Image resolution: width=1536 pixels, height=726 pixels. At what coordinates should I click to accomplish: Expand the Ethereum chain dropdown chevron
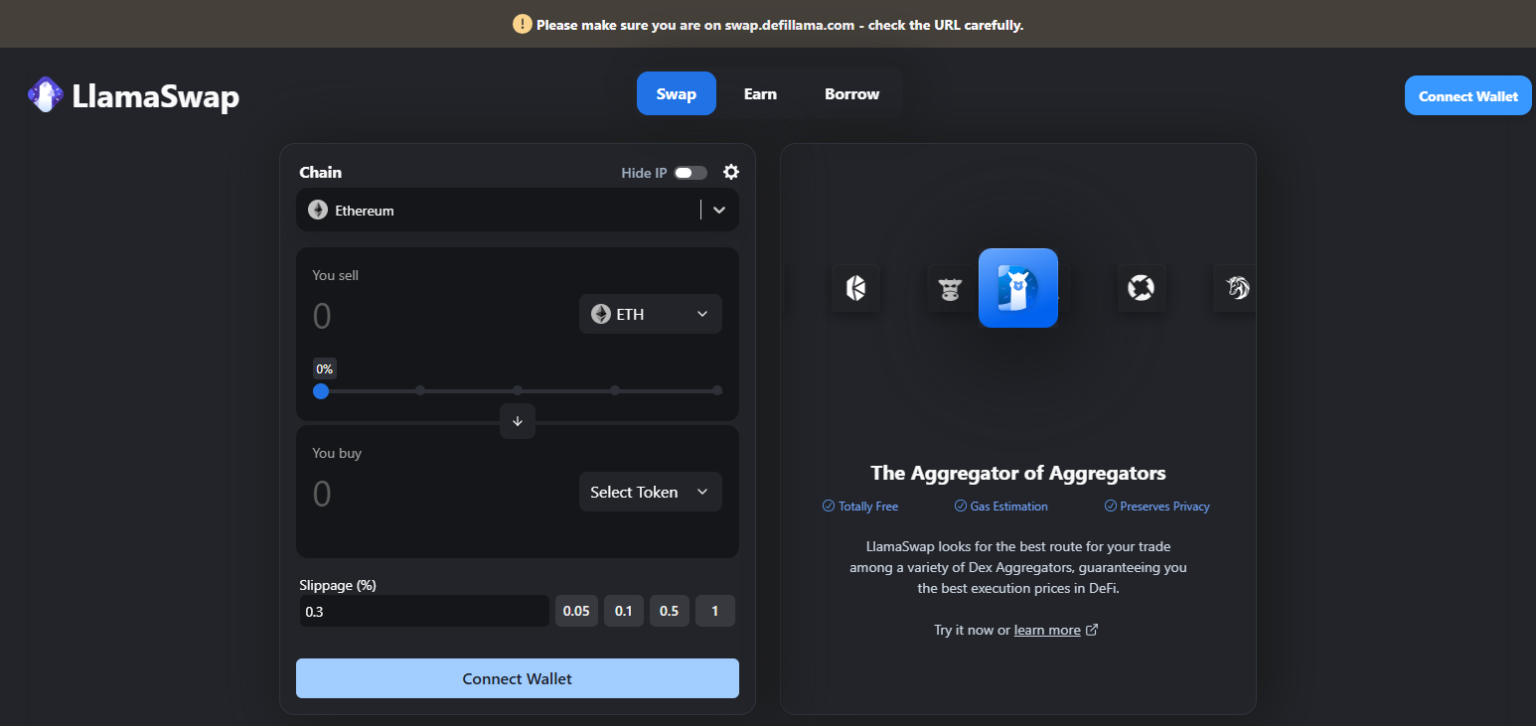point(719,210)
